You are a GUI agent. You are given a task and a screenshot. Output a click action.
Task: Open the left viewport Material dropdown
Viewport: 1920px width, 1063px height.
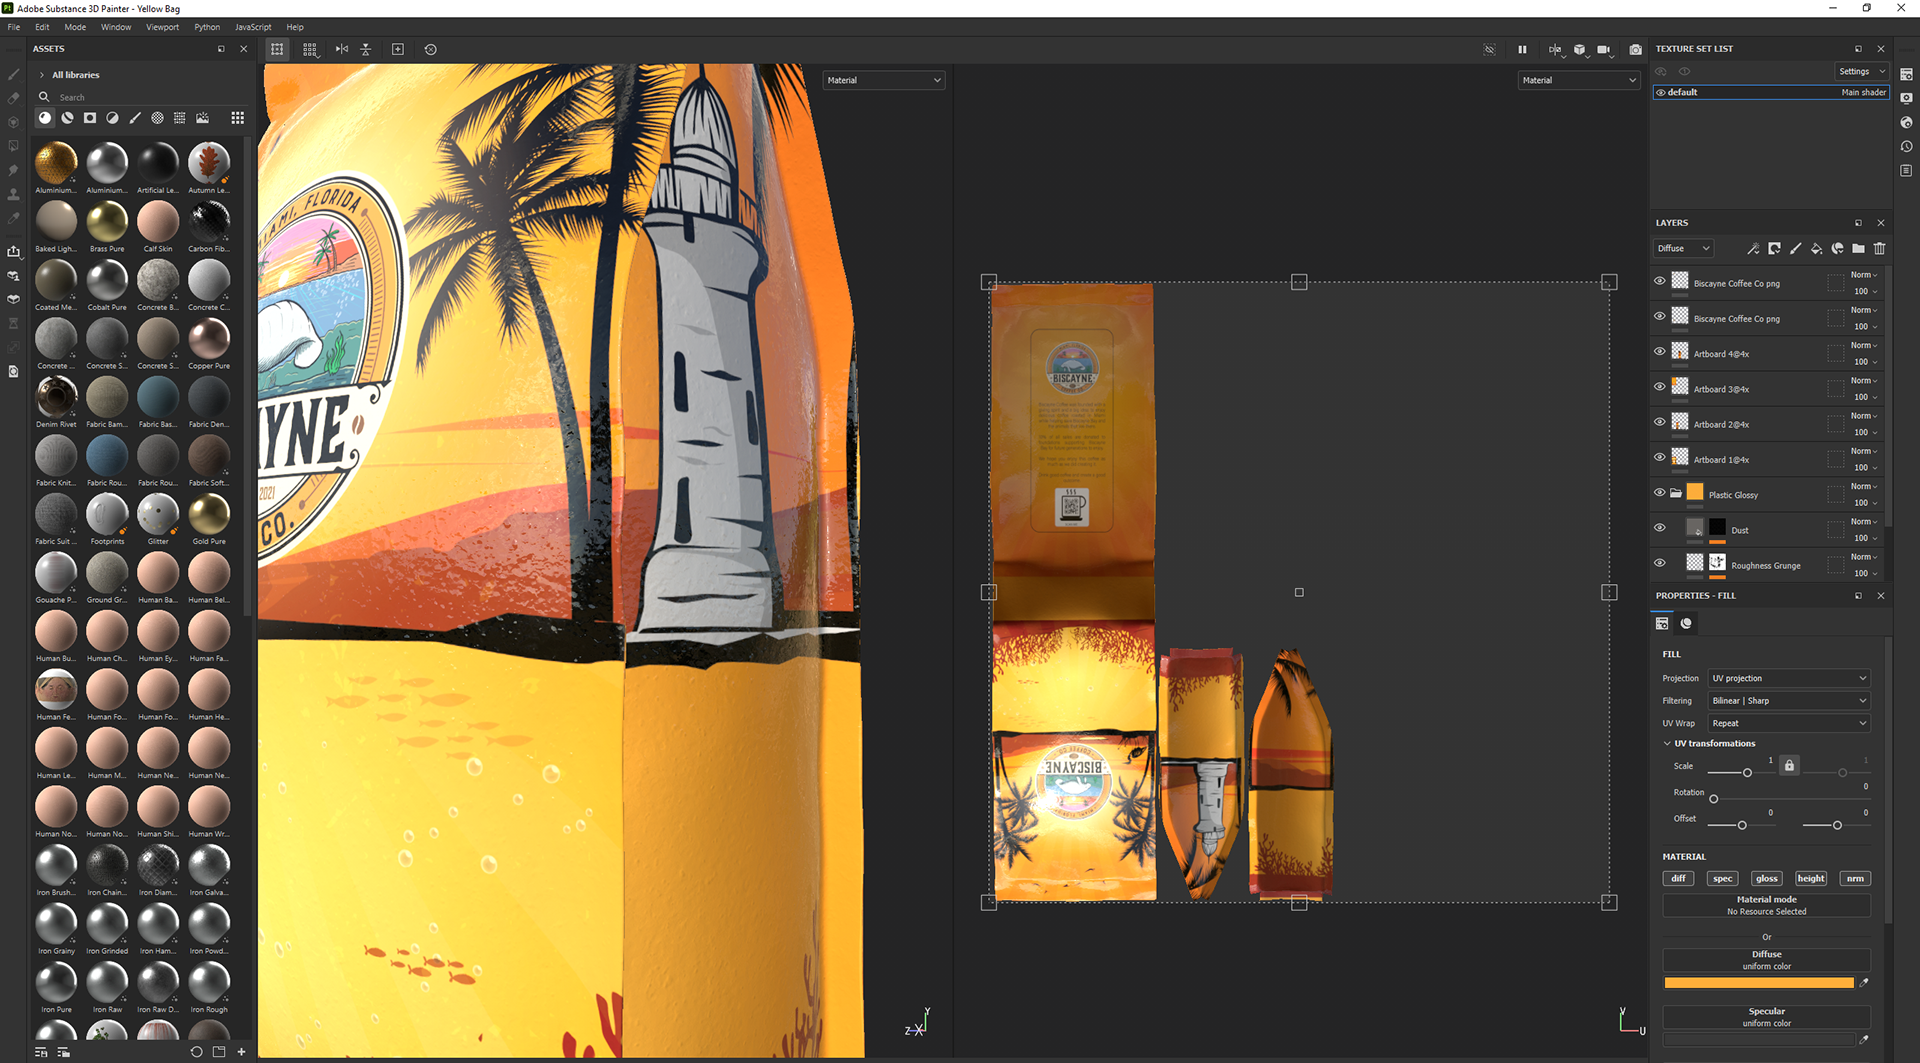point(884,80)
